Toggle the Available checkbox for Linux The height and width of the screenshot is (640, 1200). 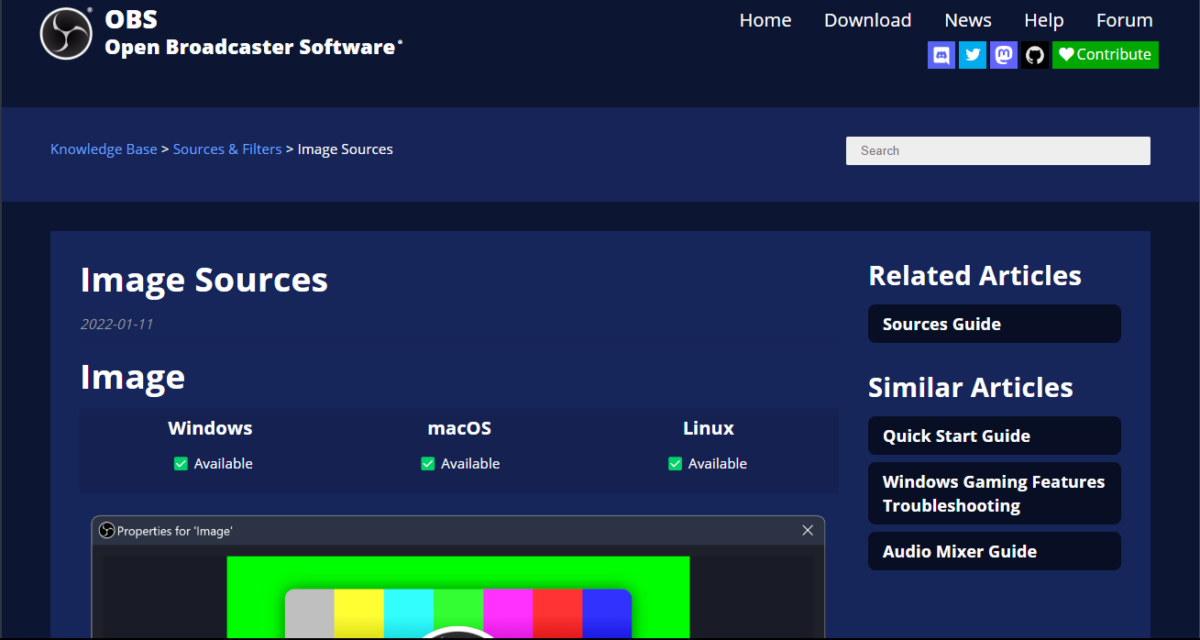675,463
